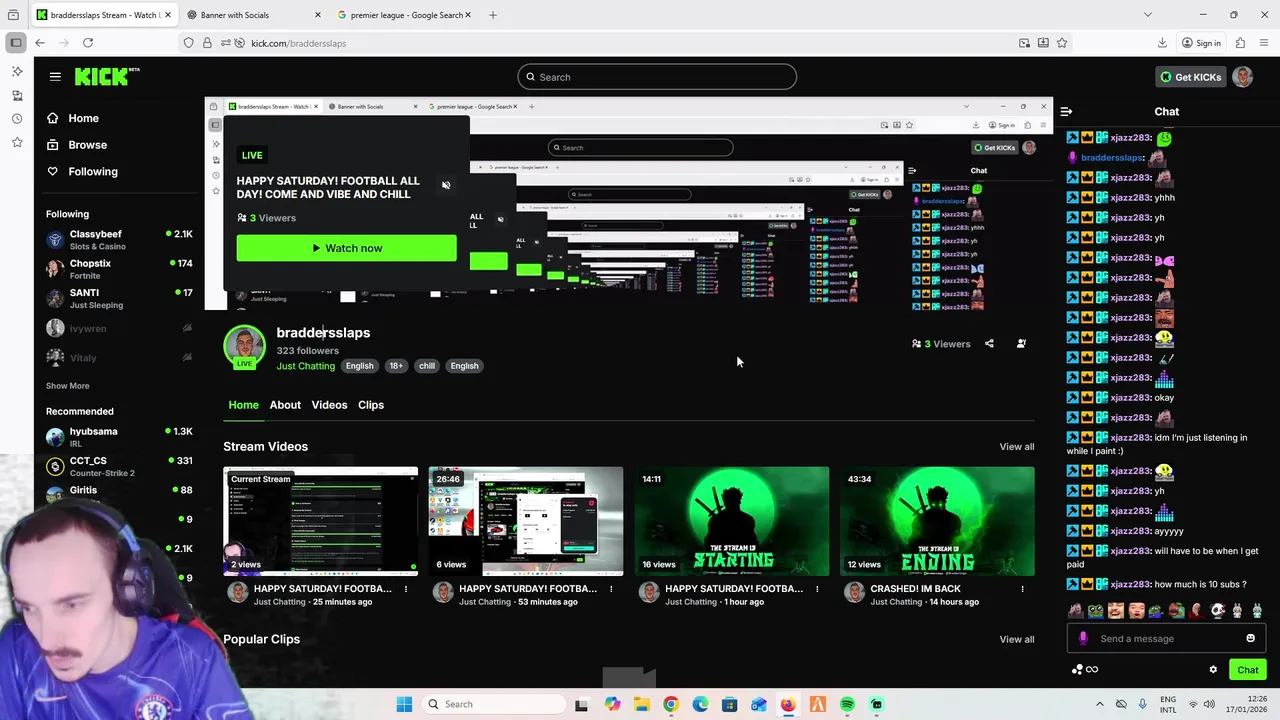This screenshot has width=1280, height=720.
Task: Collapse the chat panel with arrow icon
Action: pos(1066,112)
